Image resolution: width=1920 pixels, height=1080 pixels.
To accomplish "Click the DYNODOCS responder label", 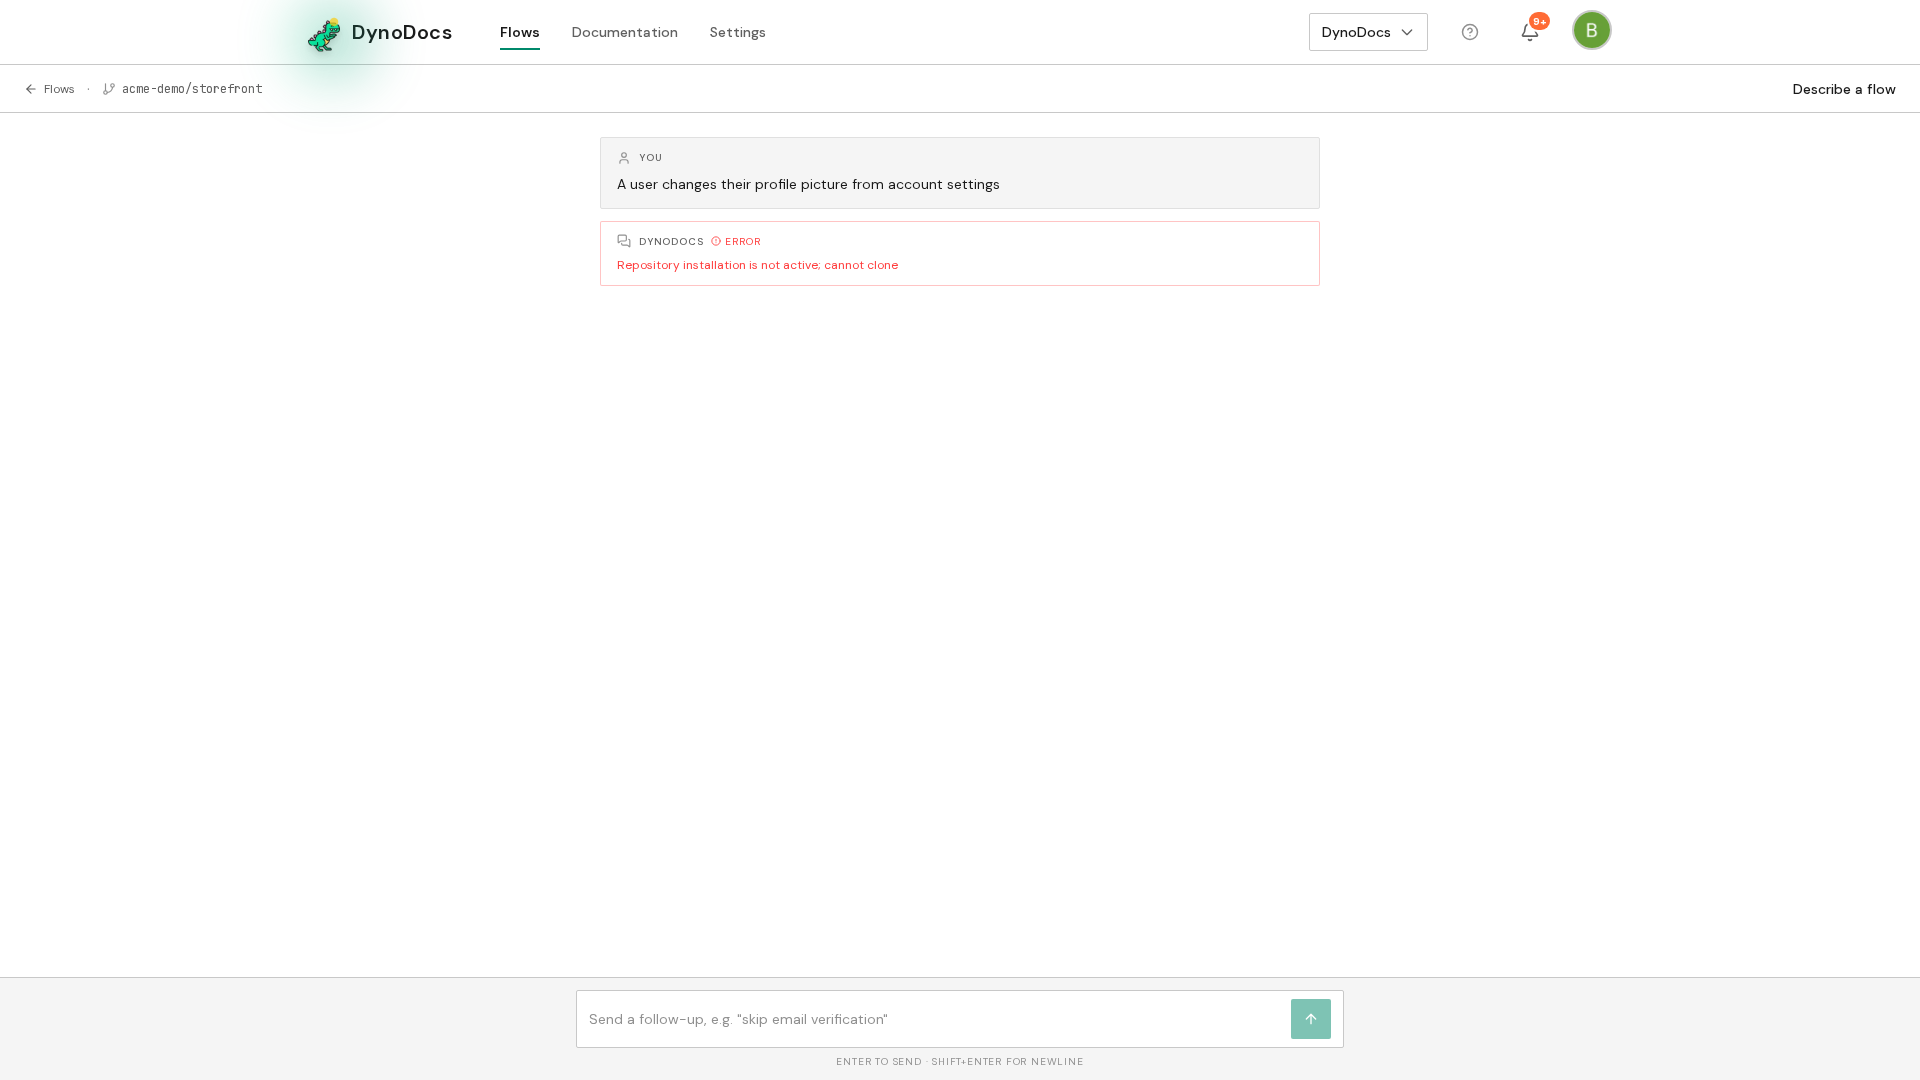I will coord(671,242).
